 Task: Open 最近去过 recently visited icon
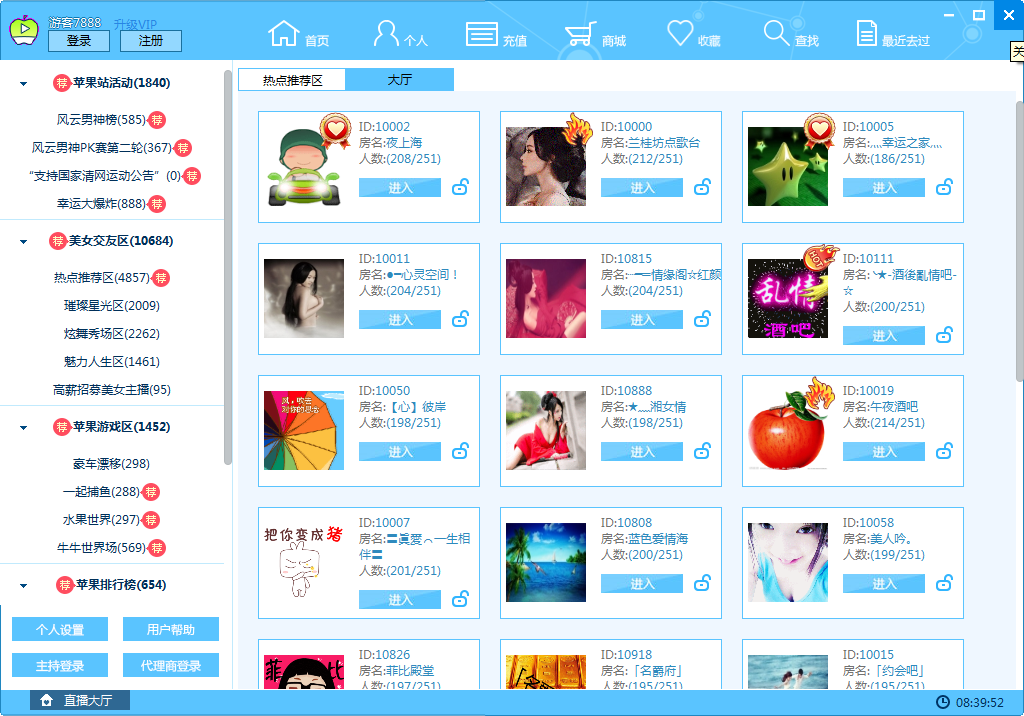(868, 32)
